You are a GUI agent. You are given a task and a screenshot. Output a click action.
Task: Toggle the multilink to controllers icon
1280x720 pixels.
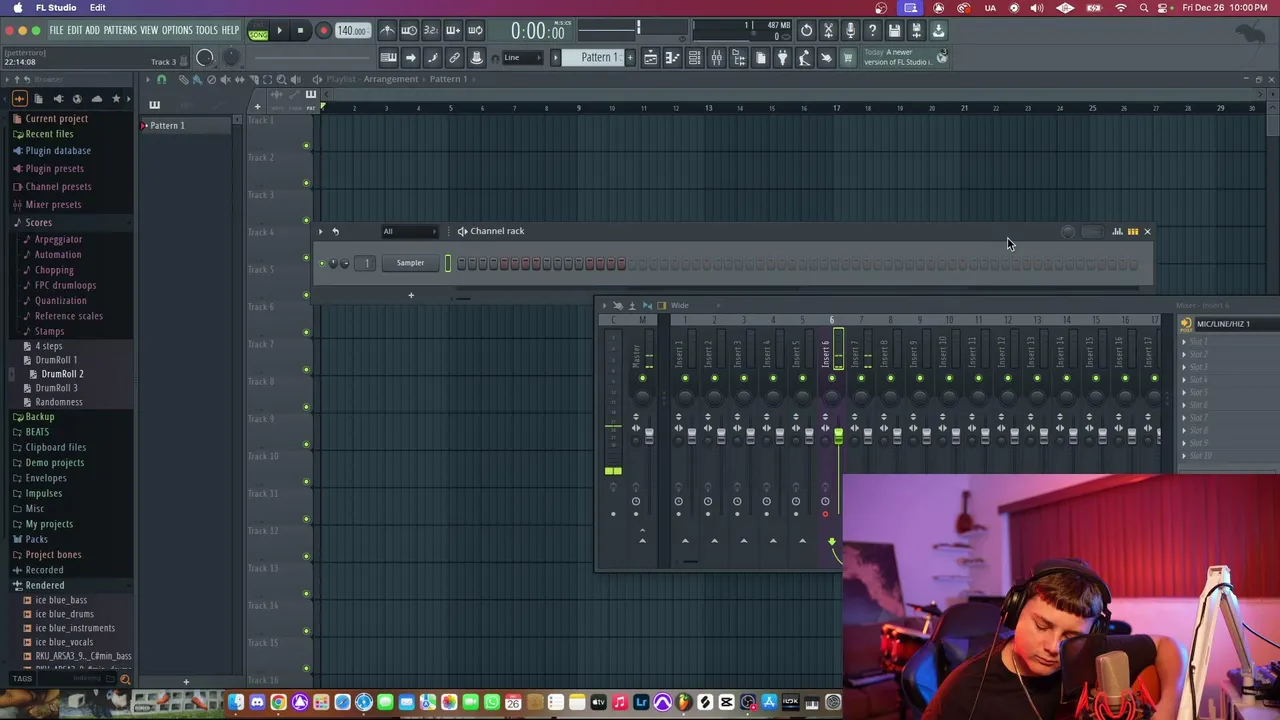coord(454,57)
